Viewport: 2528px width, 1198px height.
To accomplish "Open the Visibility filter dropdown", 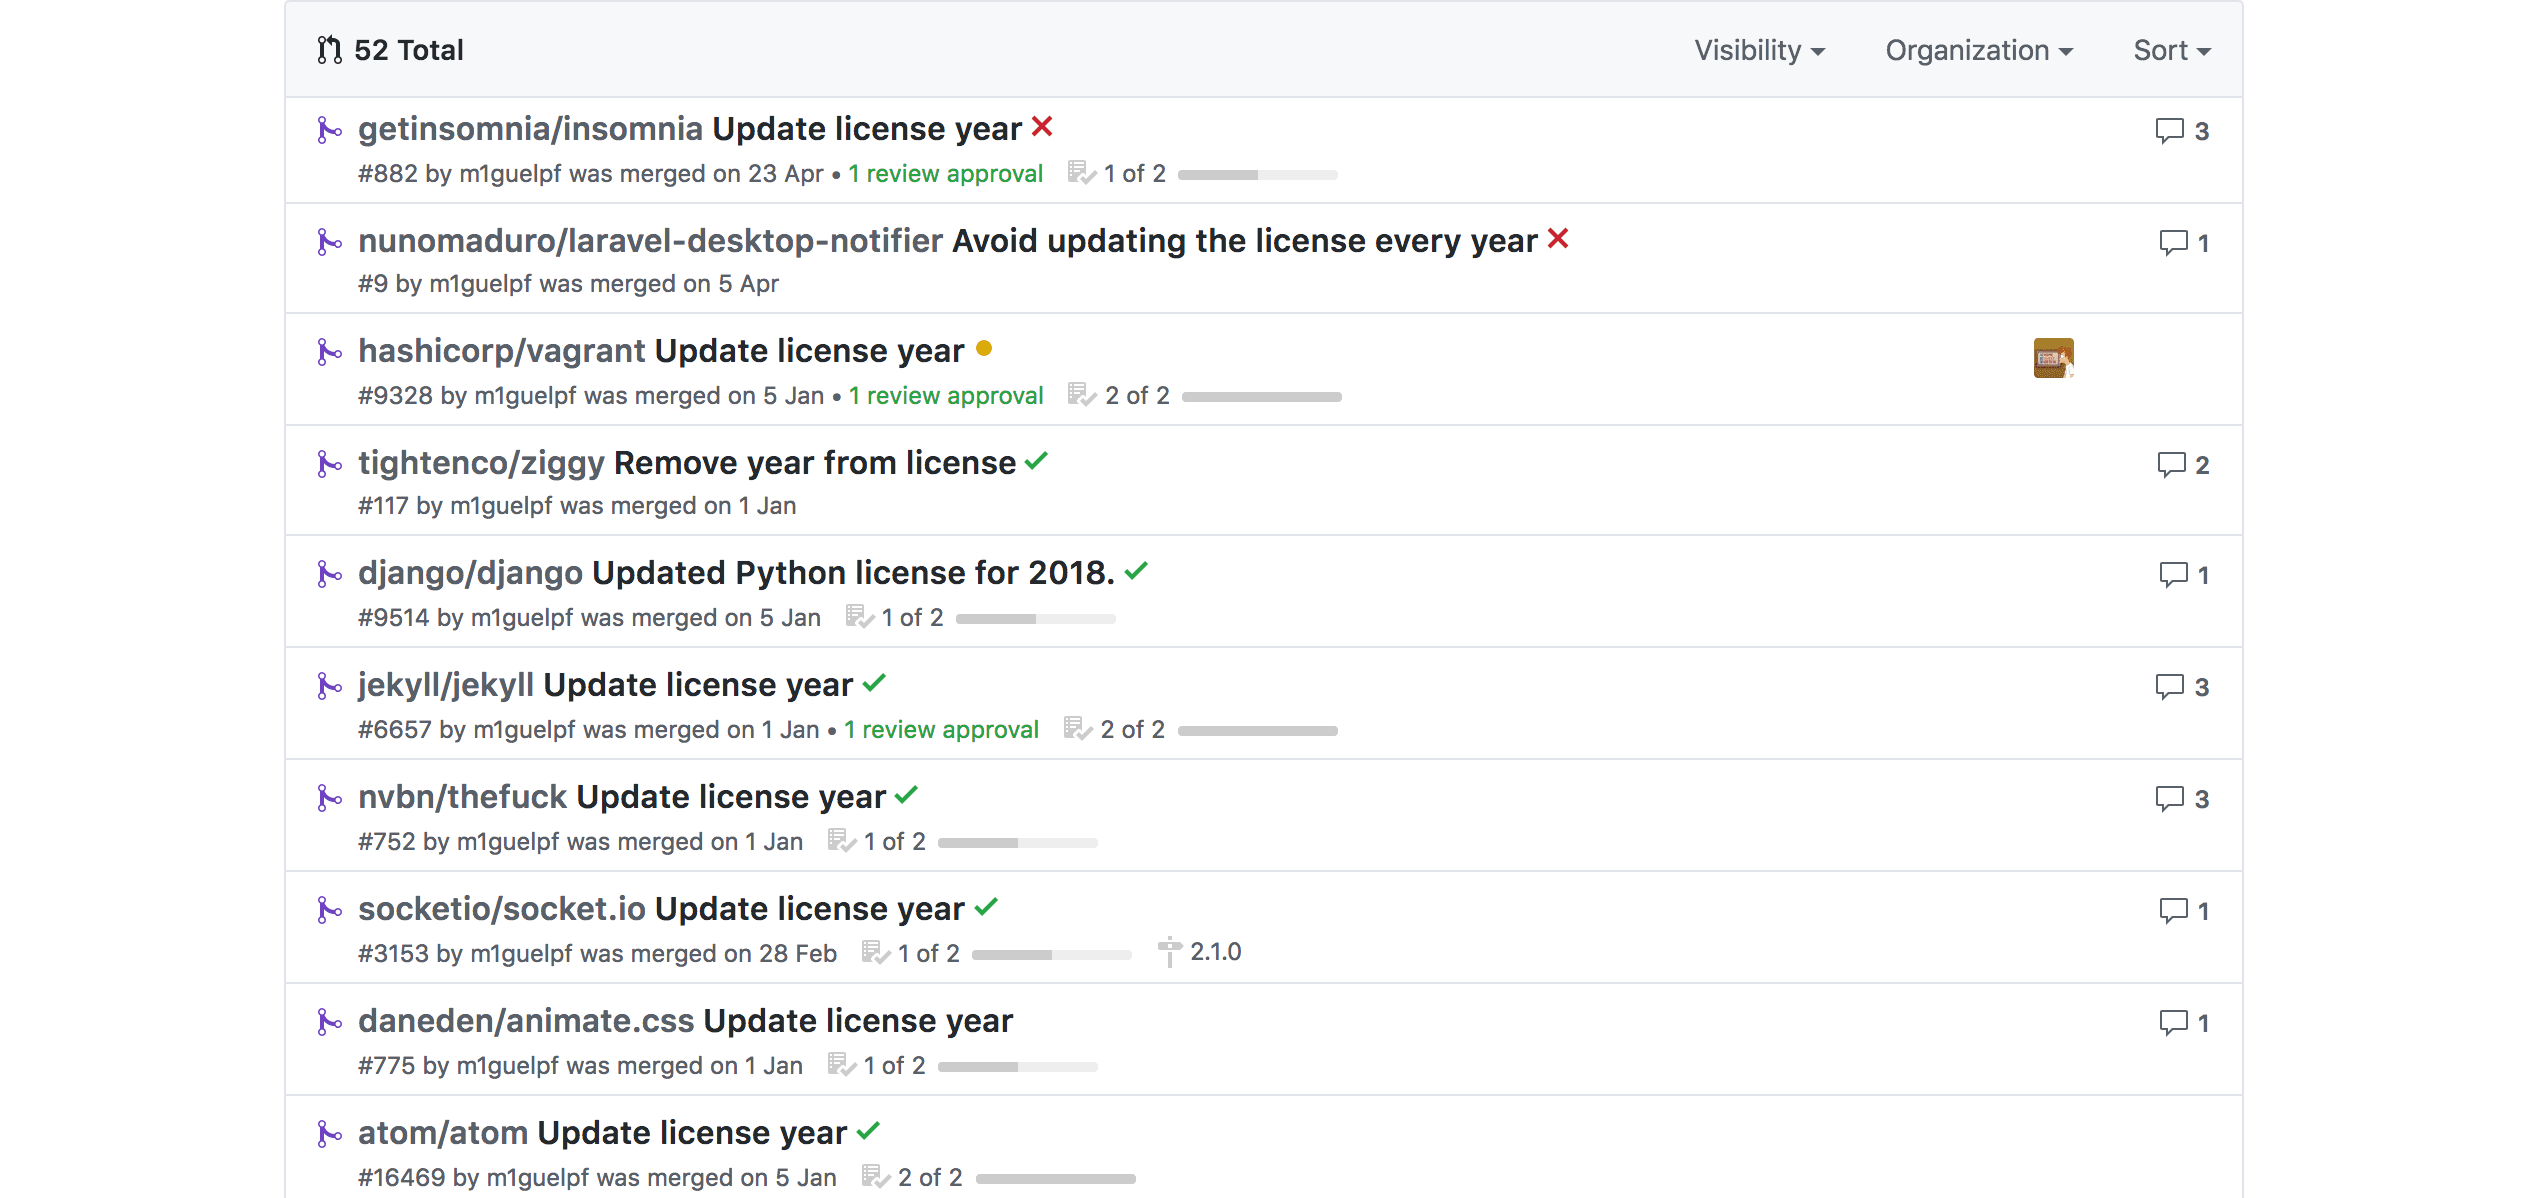I will pos(1759,50).
